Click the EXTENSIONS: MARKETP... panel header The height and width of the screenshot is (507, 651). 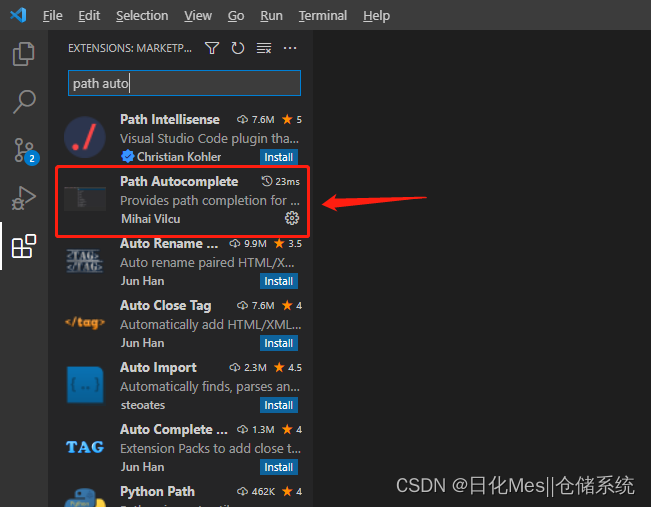tap(130, 48)
